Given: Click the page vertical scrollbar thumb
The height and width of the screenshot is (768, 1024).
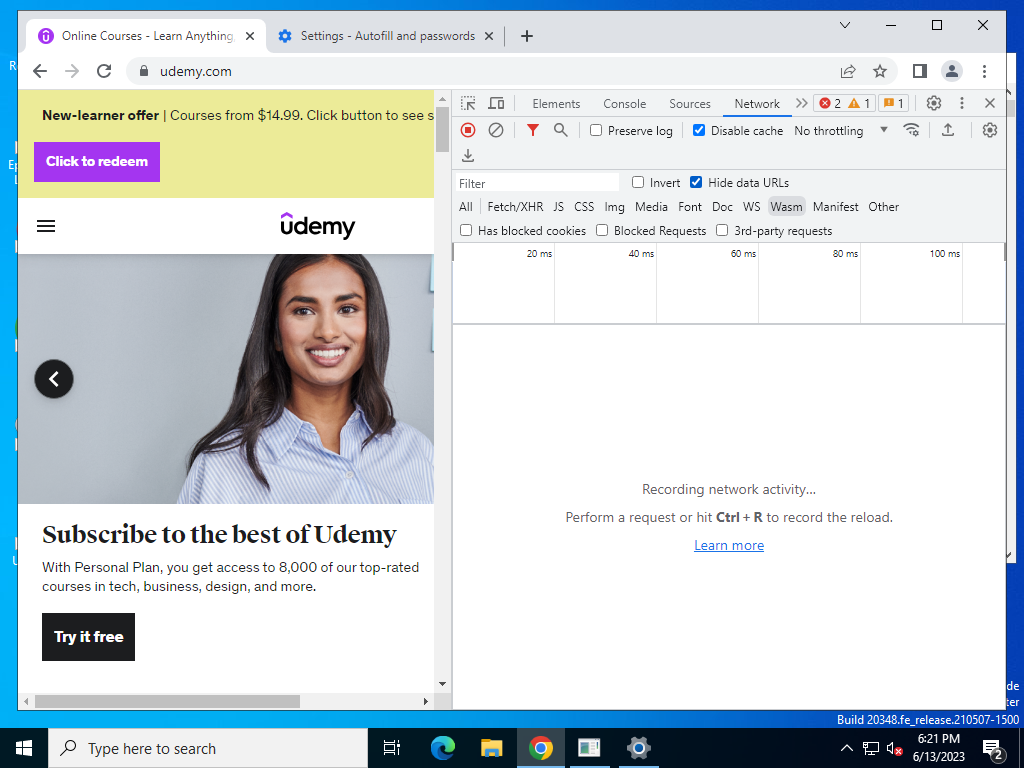Looking at the screenshot, I should [x=442, y=129].
